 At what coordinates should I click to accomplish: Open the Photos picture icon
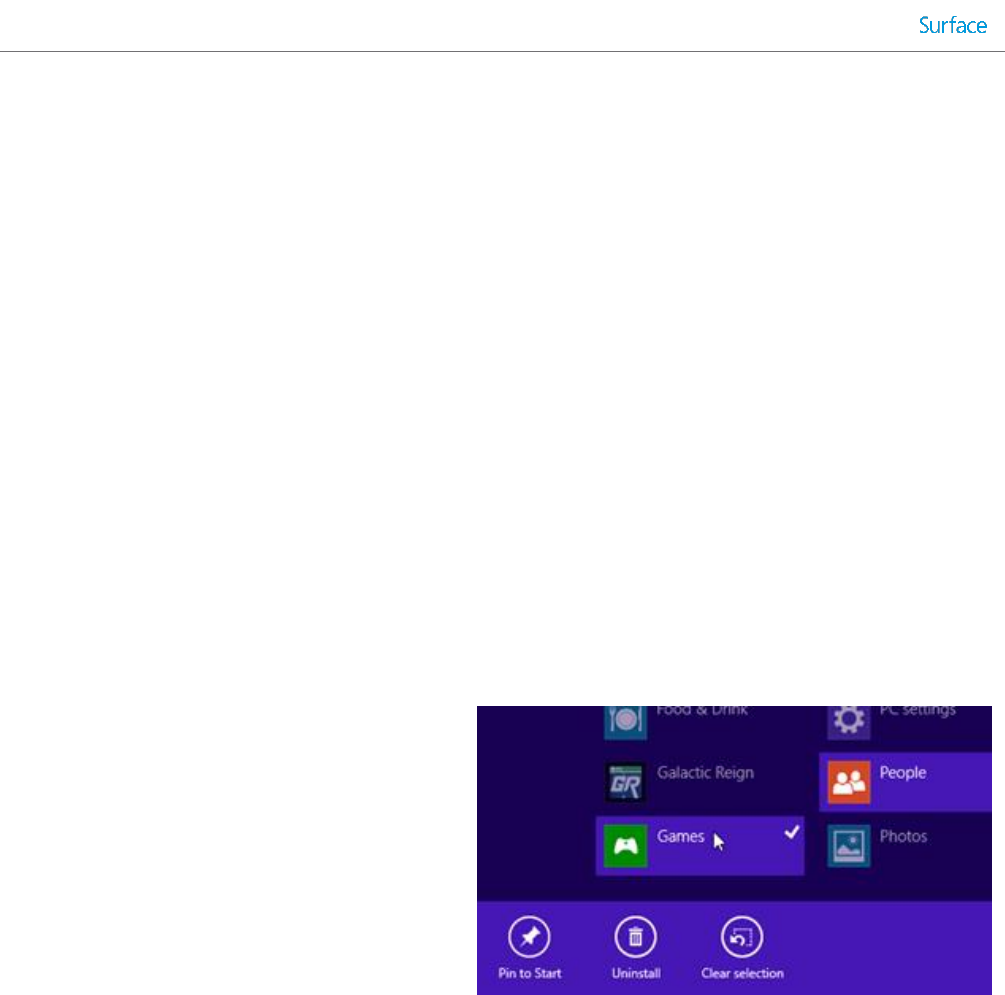coord(848,846)
